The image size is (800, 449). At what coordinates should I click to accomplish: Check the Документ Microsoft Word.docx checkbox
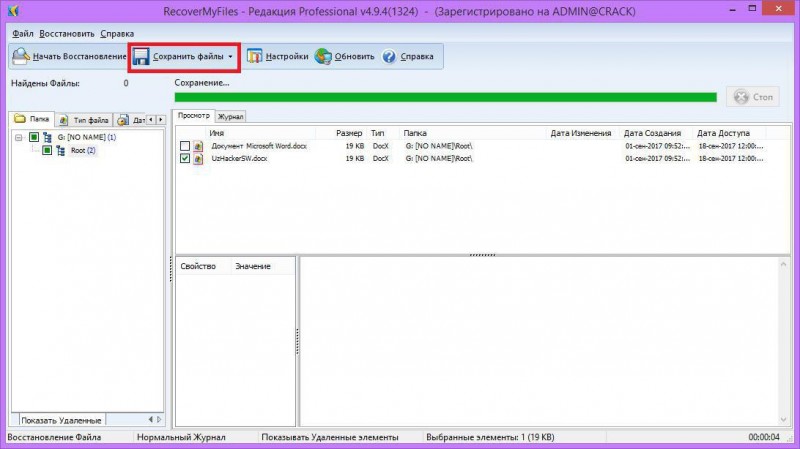tap(185, 146)
